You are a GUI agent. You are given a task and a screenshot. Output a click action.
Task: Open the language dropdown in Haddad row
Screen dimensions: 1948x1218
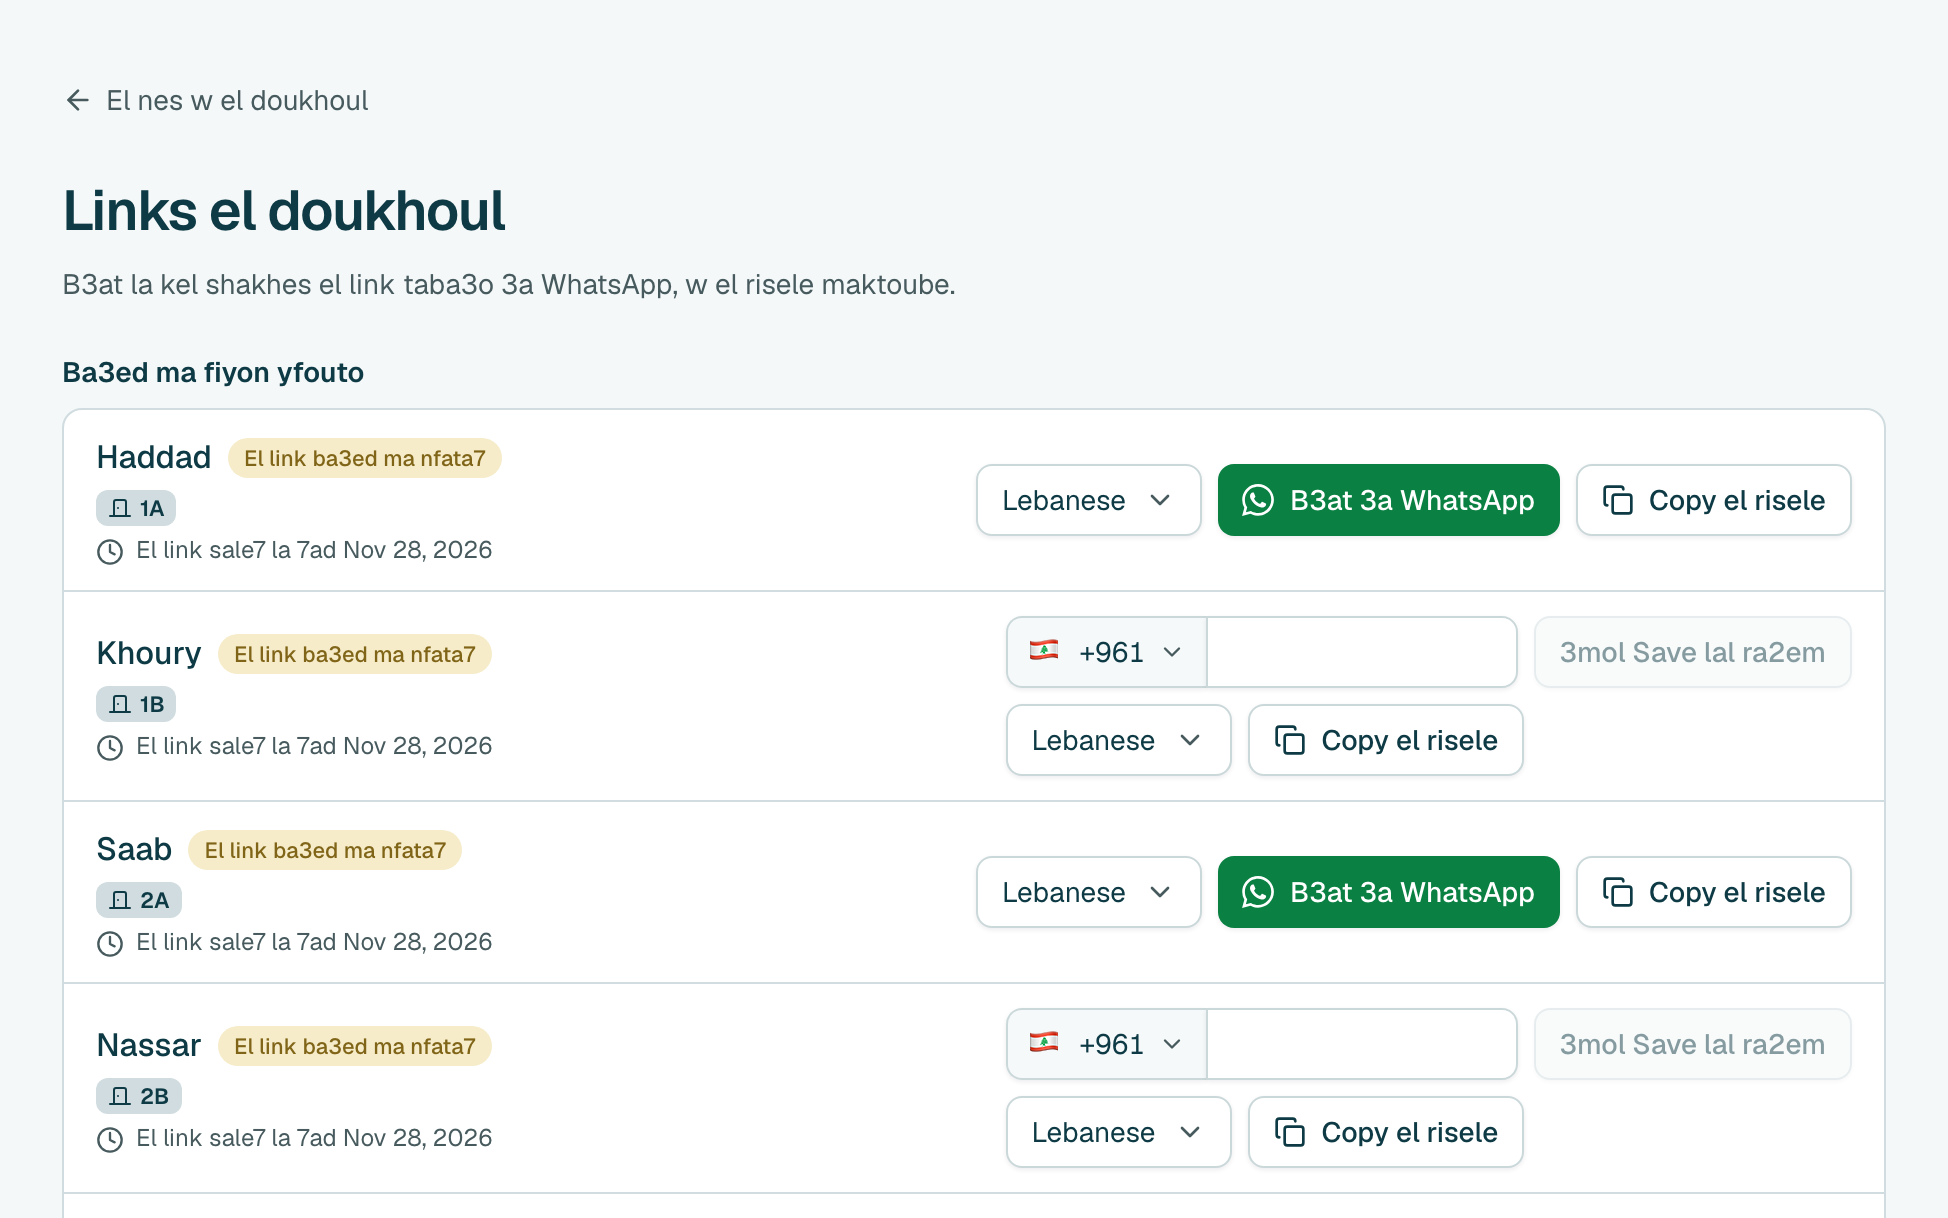(1088, 500)
